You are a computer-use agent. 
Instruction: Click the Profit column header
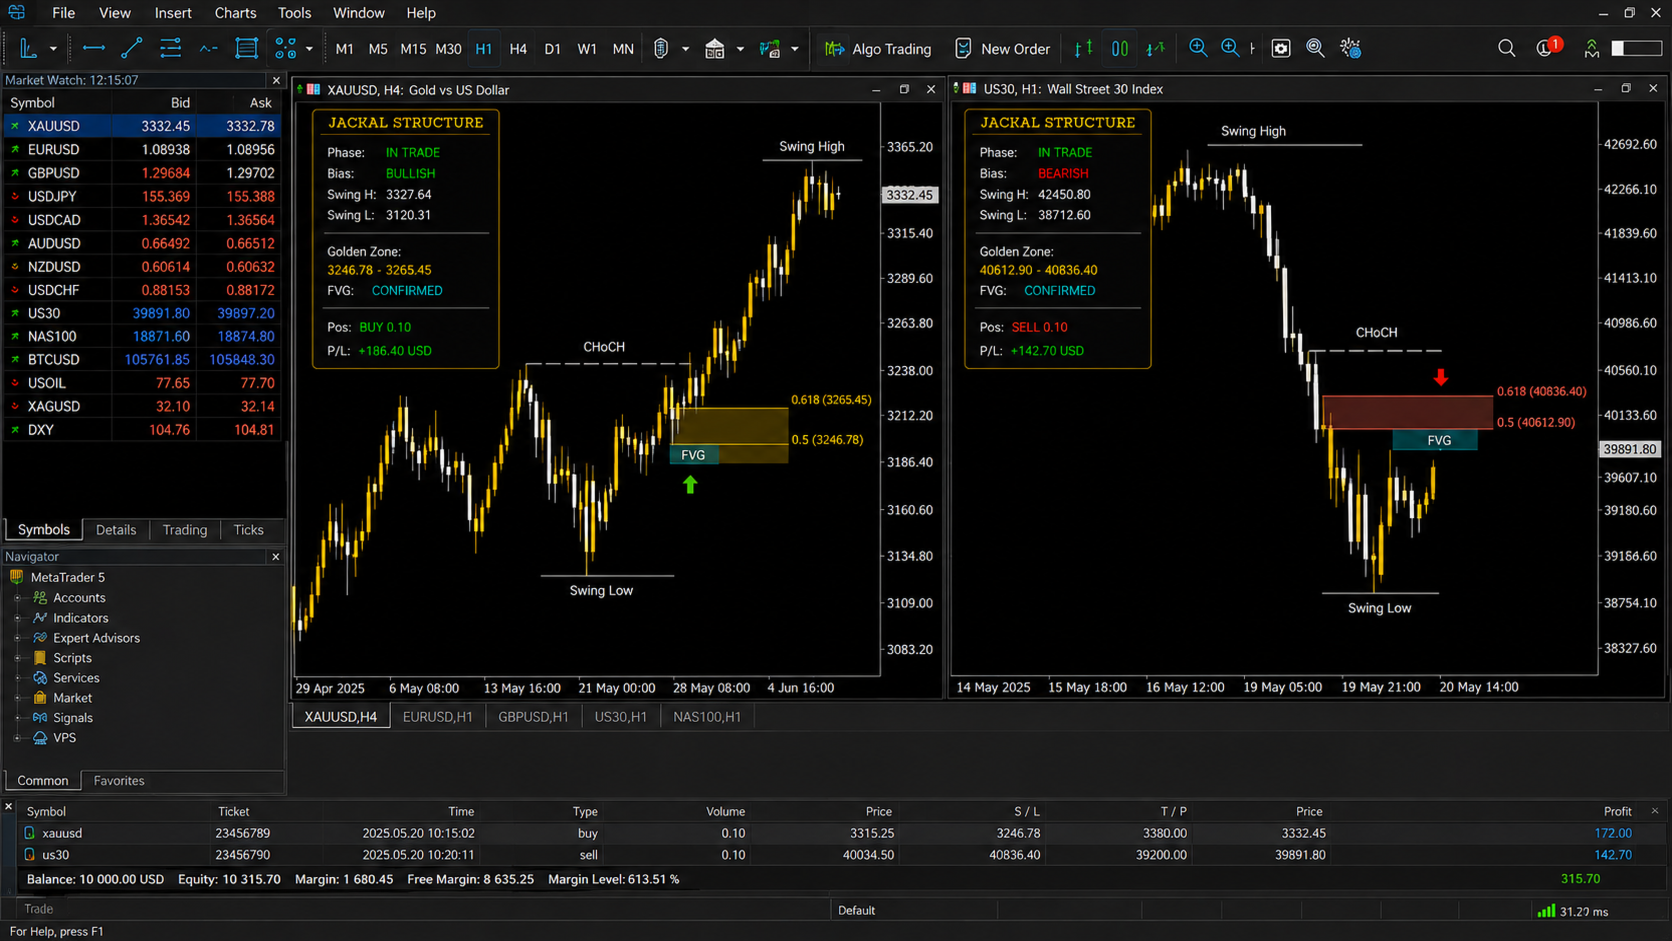pyautogui.click(x=1617, y=812)
